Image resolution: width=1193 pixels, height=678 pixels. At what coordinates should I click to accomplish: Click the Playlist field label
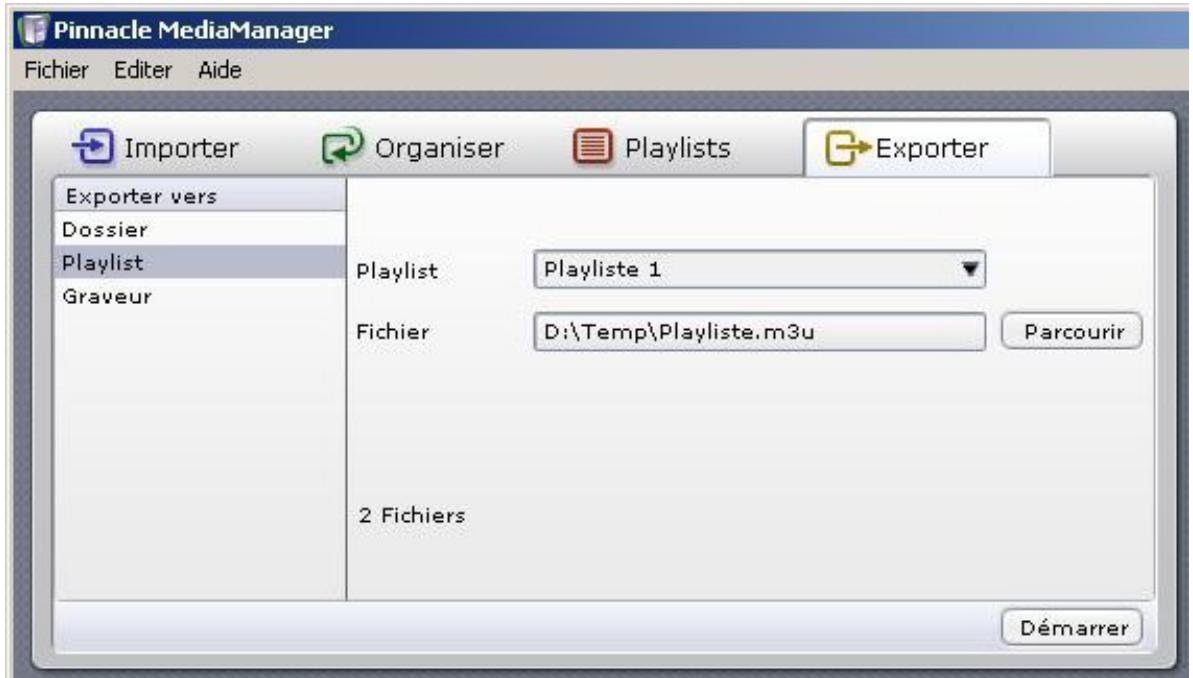click(x=396, y=271)
